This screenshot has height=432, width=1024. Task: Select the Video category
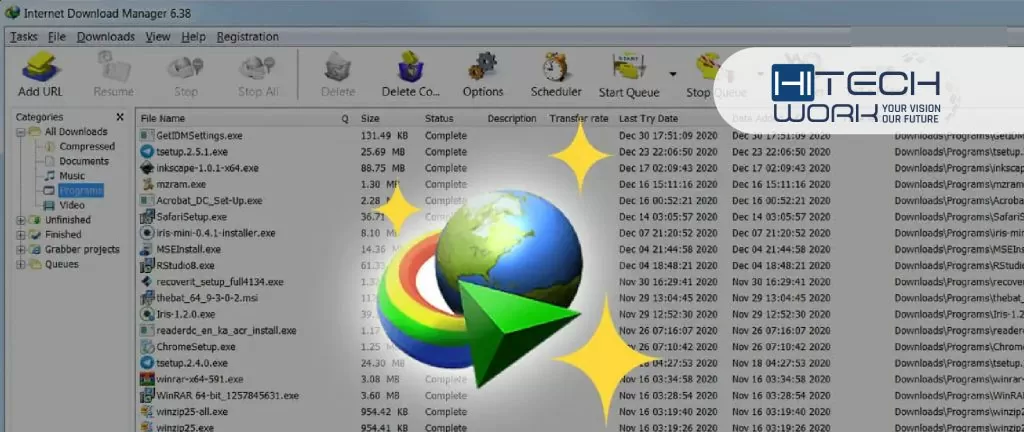tap(72, 205)
